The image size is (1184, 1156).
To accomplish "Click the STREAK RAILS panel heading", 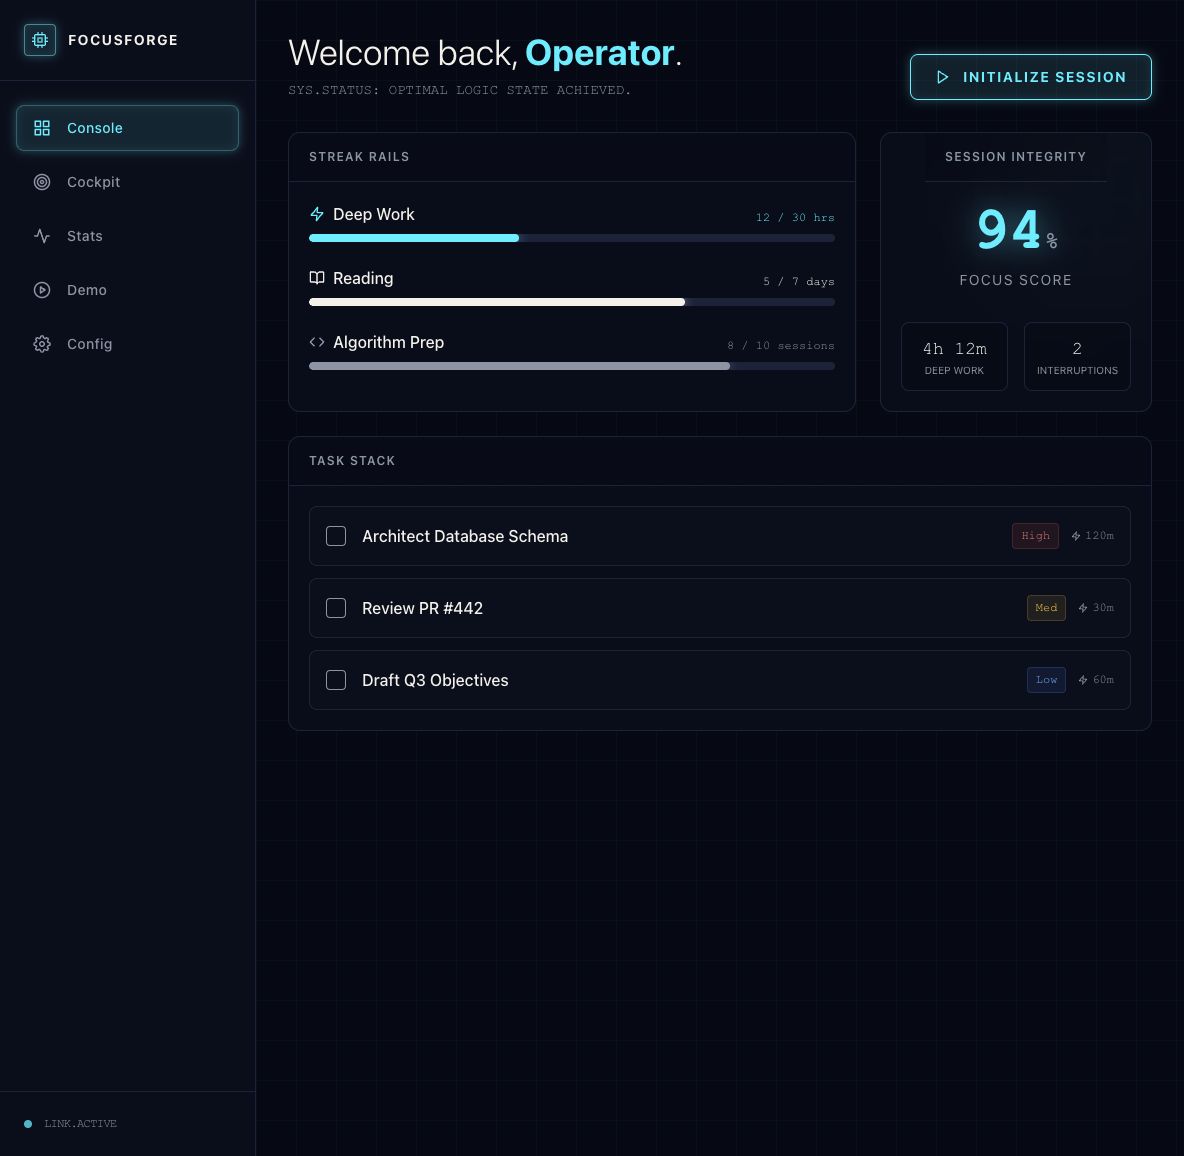I will (359, 157).
